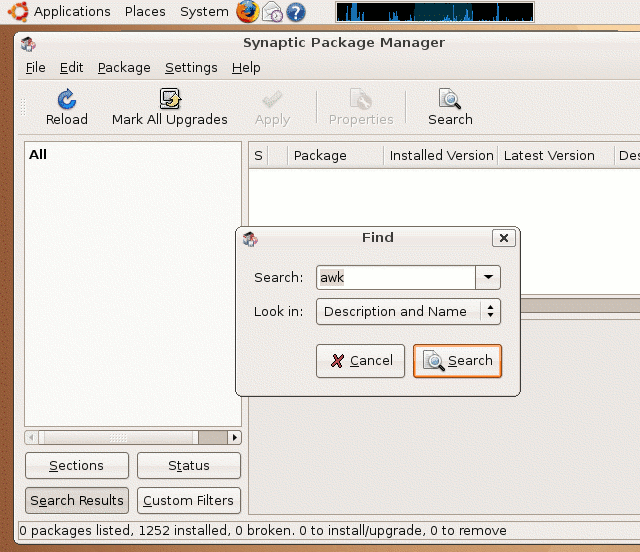Click the search text field with awk

[x=396, y=278]
